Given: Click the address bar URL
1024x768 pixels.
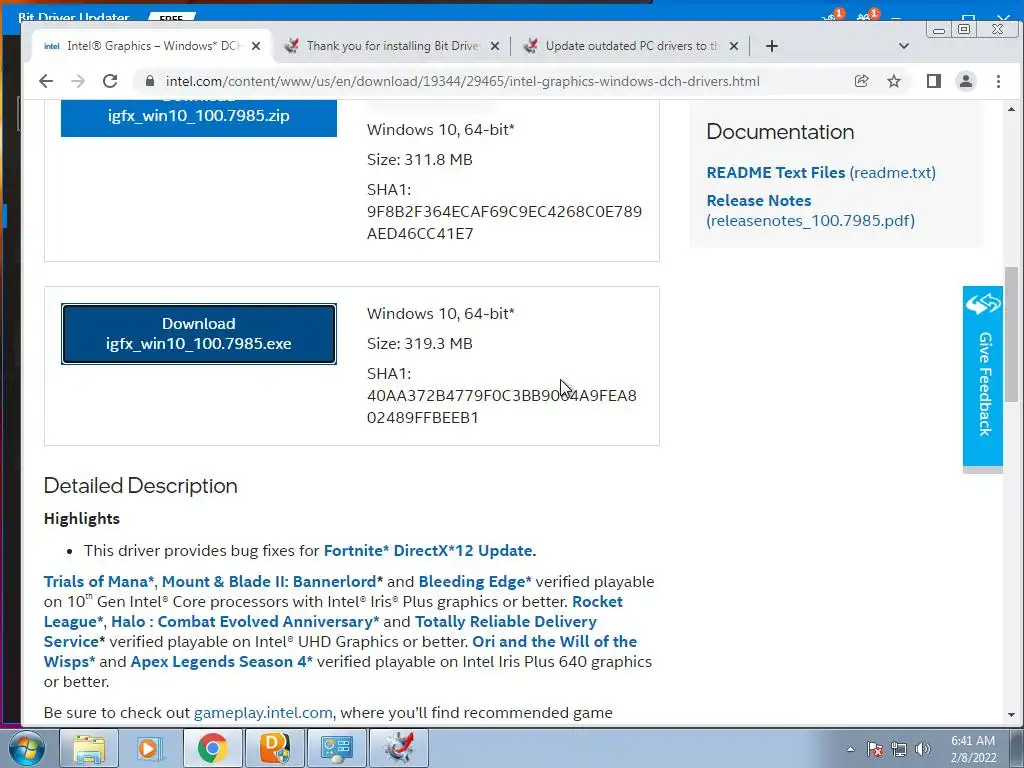Looking at the screenshot, I should 462,82.
